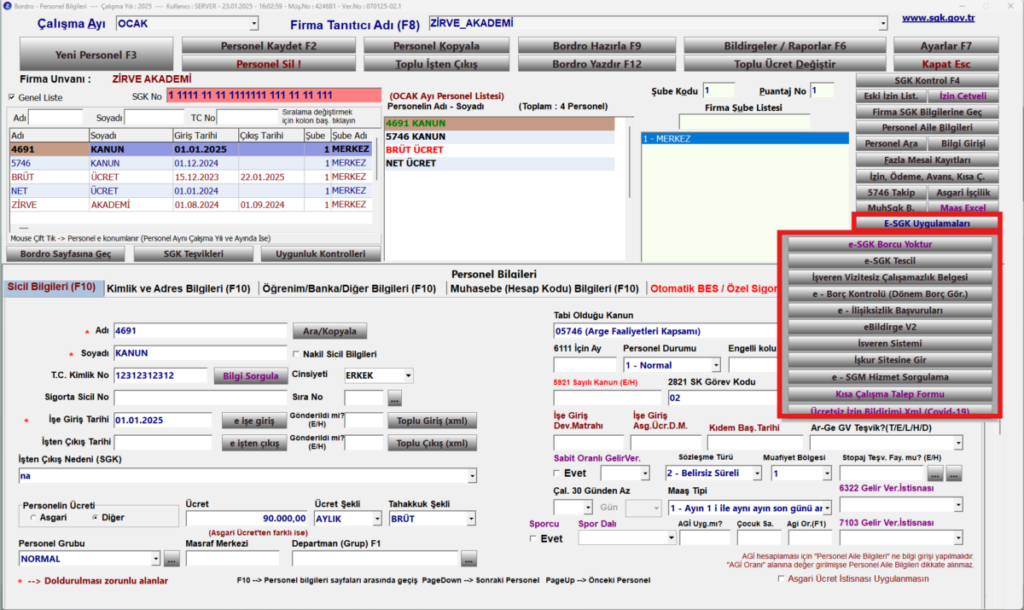Image resolution: width=1024 pixels, height=610 pixels.
Task: Sort by the Giriş Tarihi column header
Action: click(205, 135)
